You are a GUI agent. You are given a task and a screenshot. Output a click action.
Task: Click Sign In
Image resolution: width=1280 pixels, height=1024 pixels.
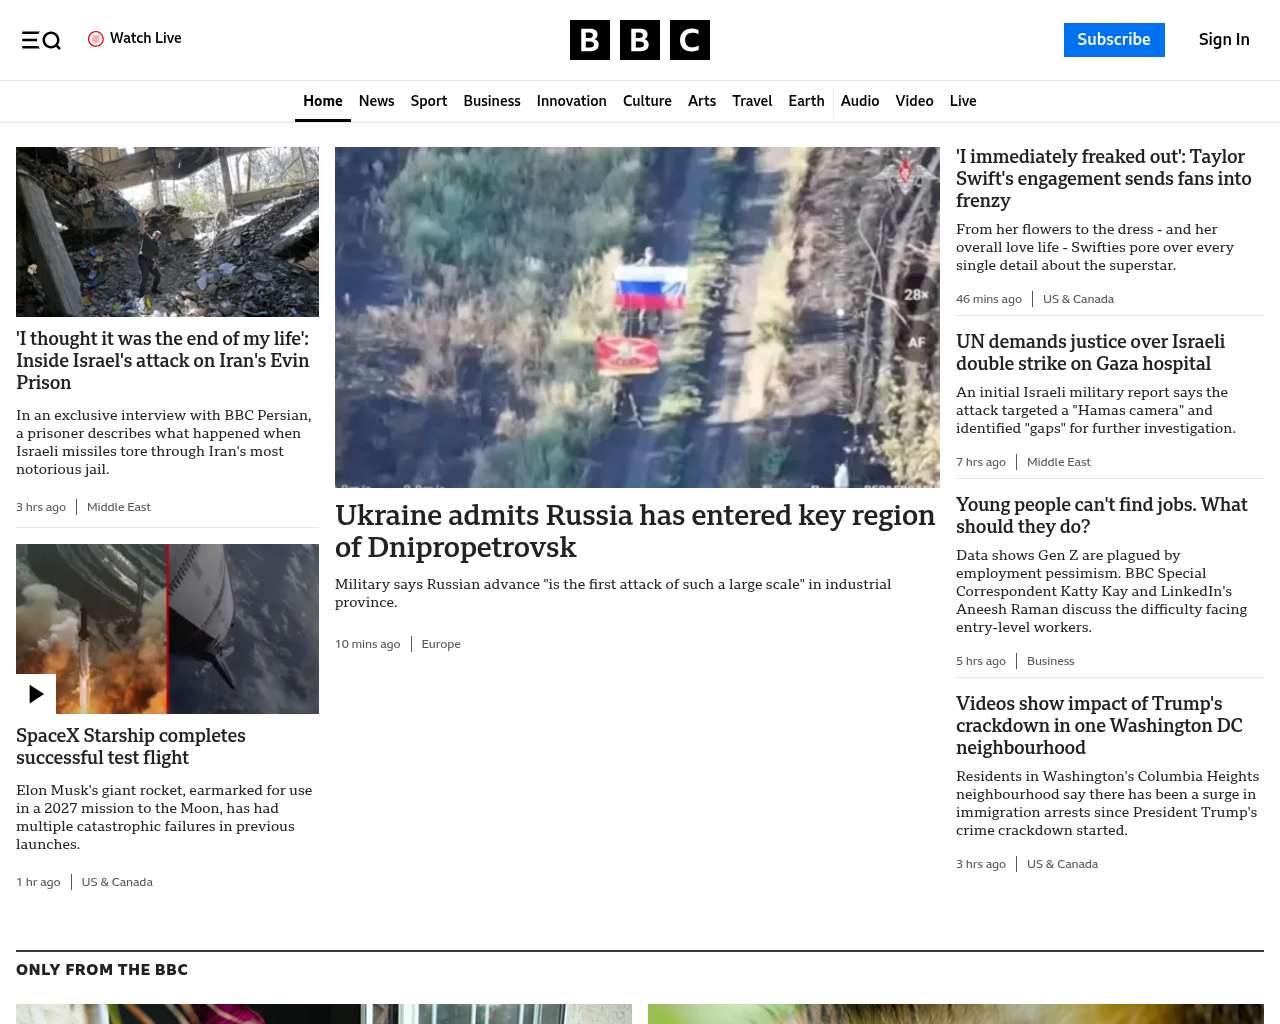[1224, 40]
